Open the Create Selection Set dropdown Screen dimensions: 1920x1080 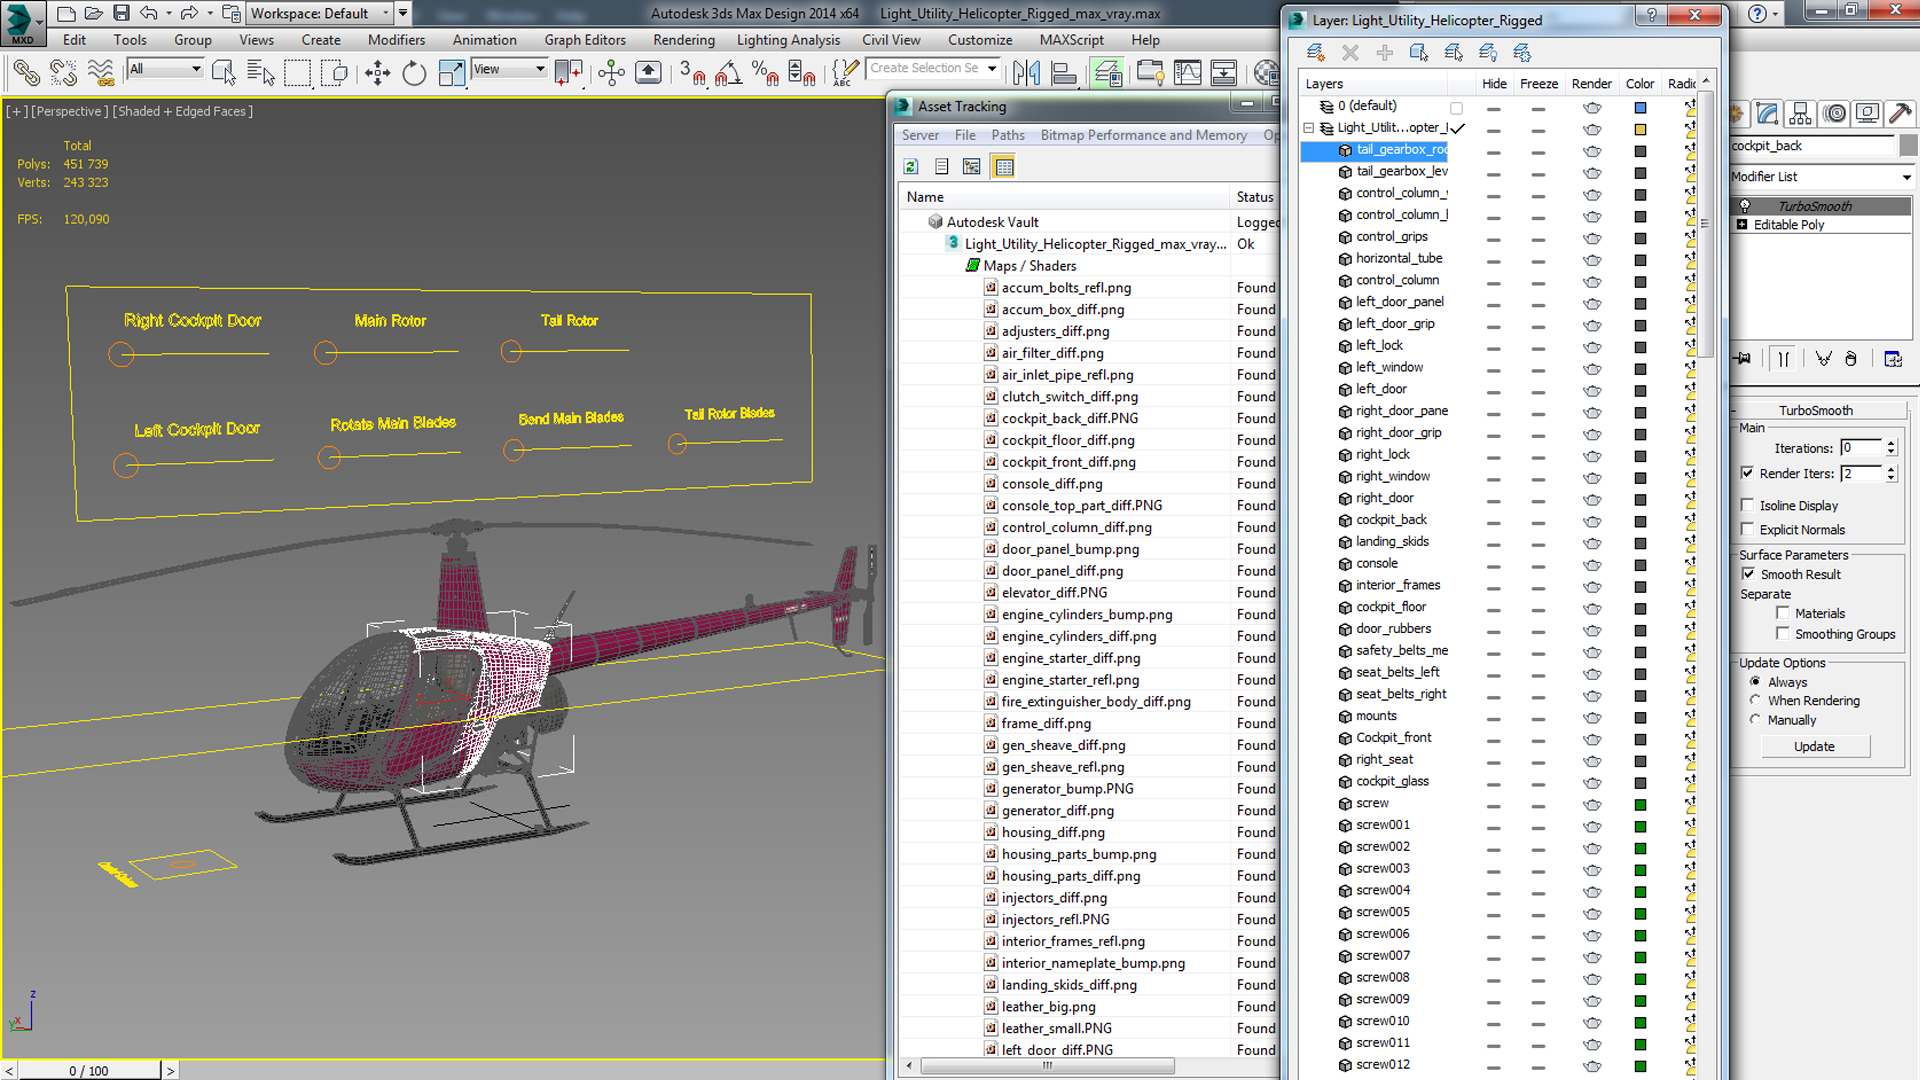[992, 68]
